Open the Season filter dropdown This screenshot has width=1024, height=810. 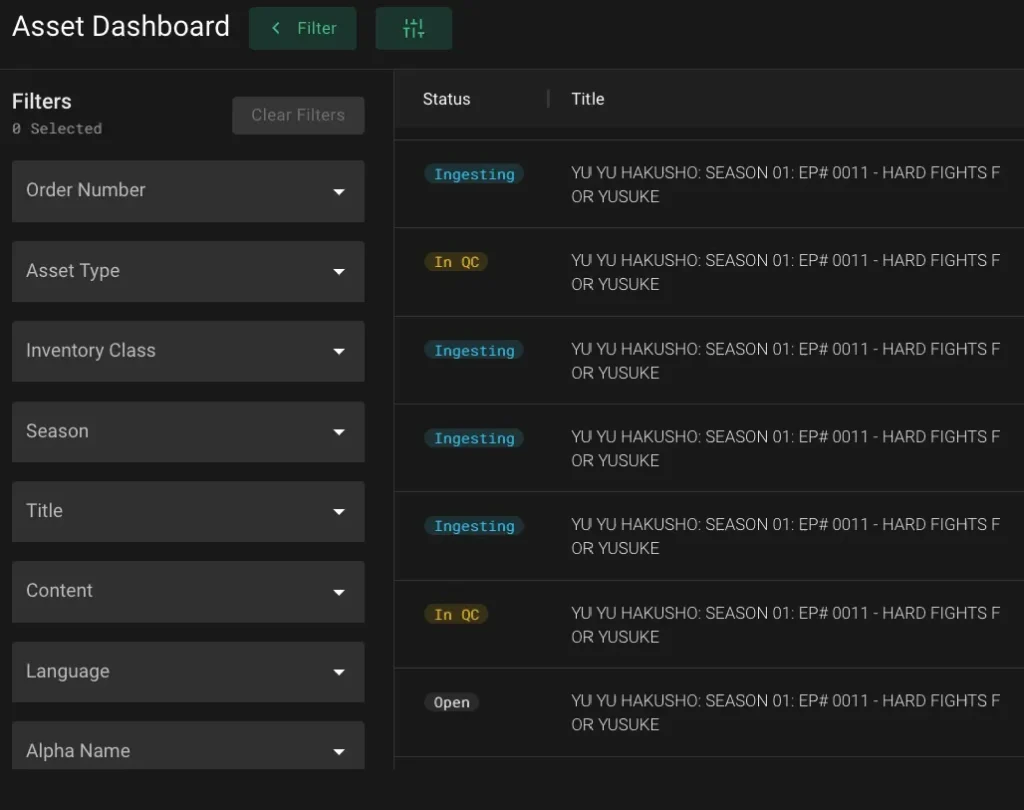pyautogui.click(x=188, y=432)
